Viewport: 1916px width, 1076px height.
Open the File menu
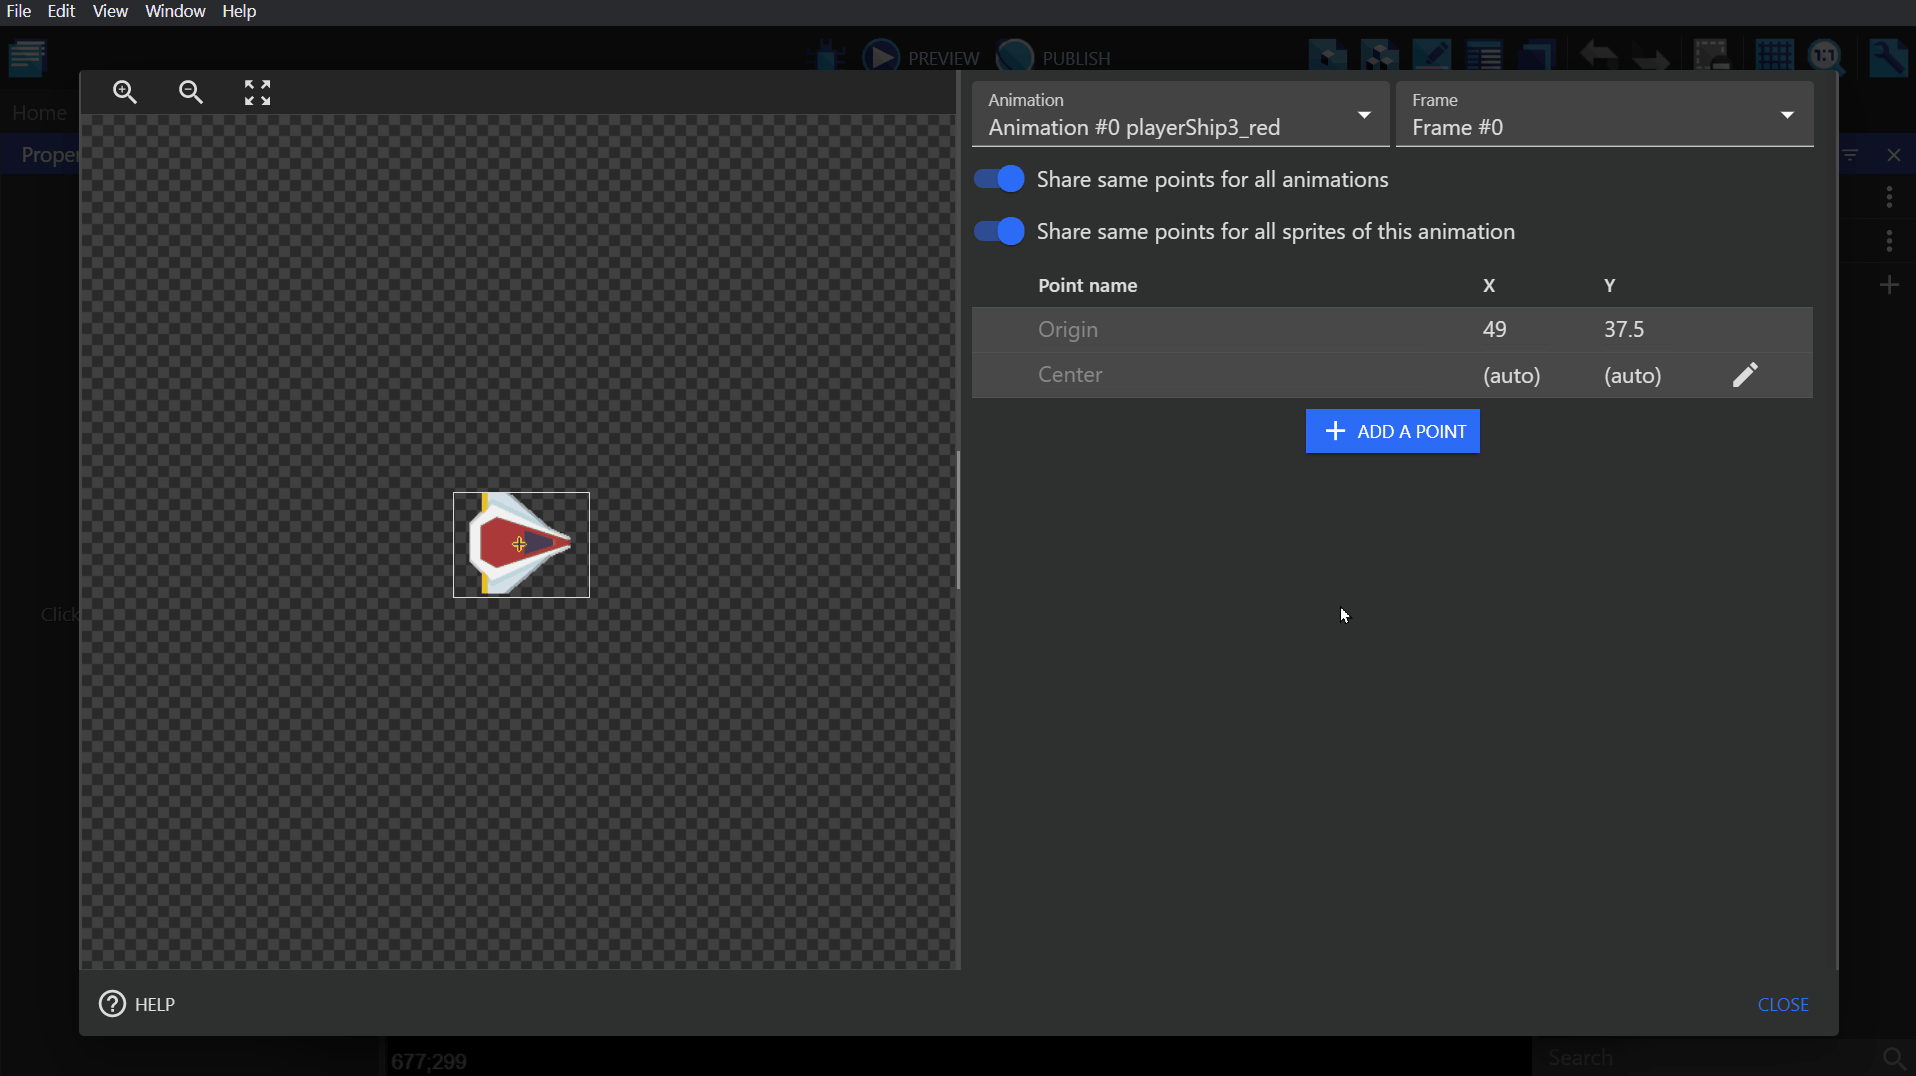pos(19,11)
